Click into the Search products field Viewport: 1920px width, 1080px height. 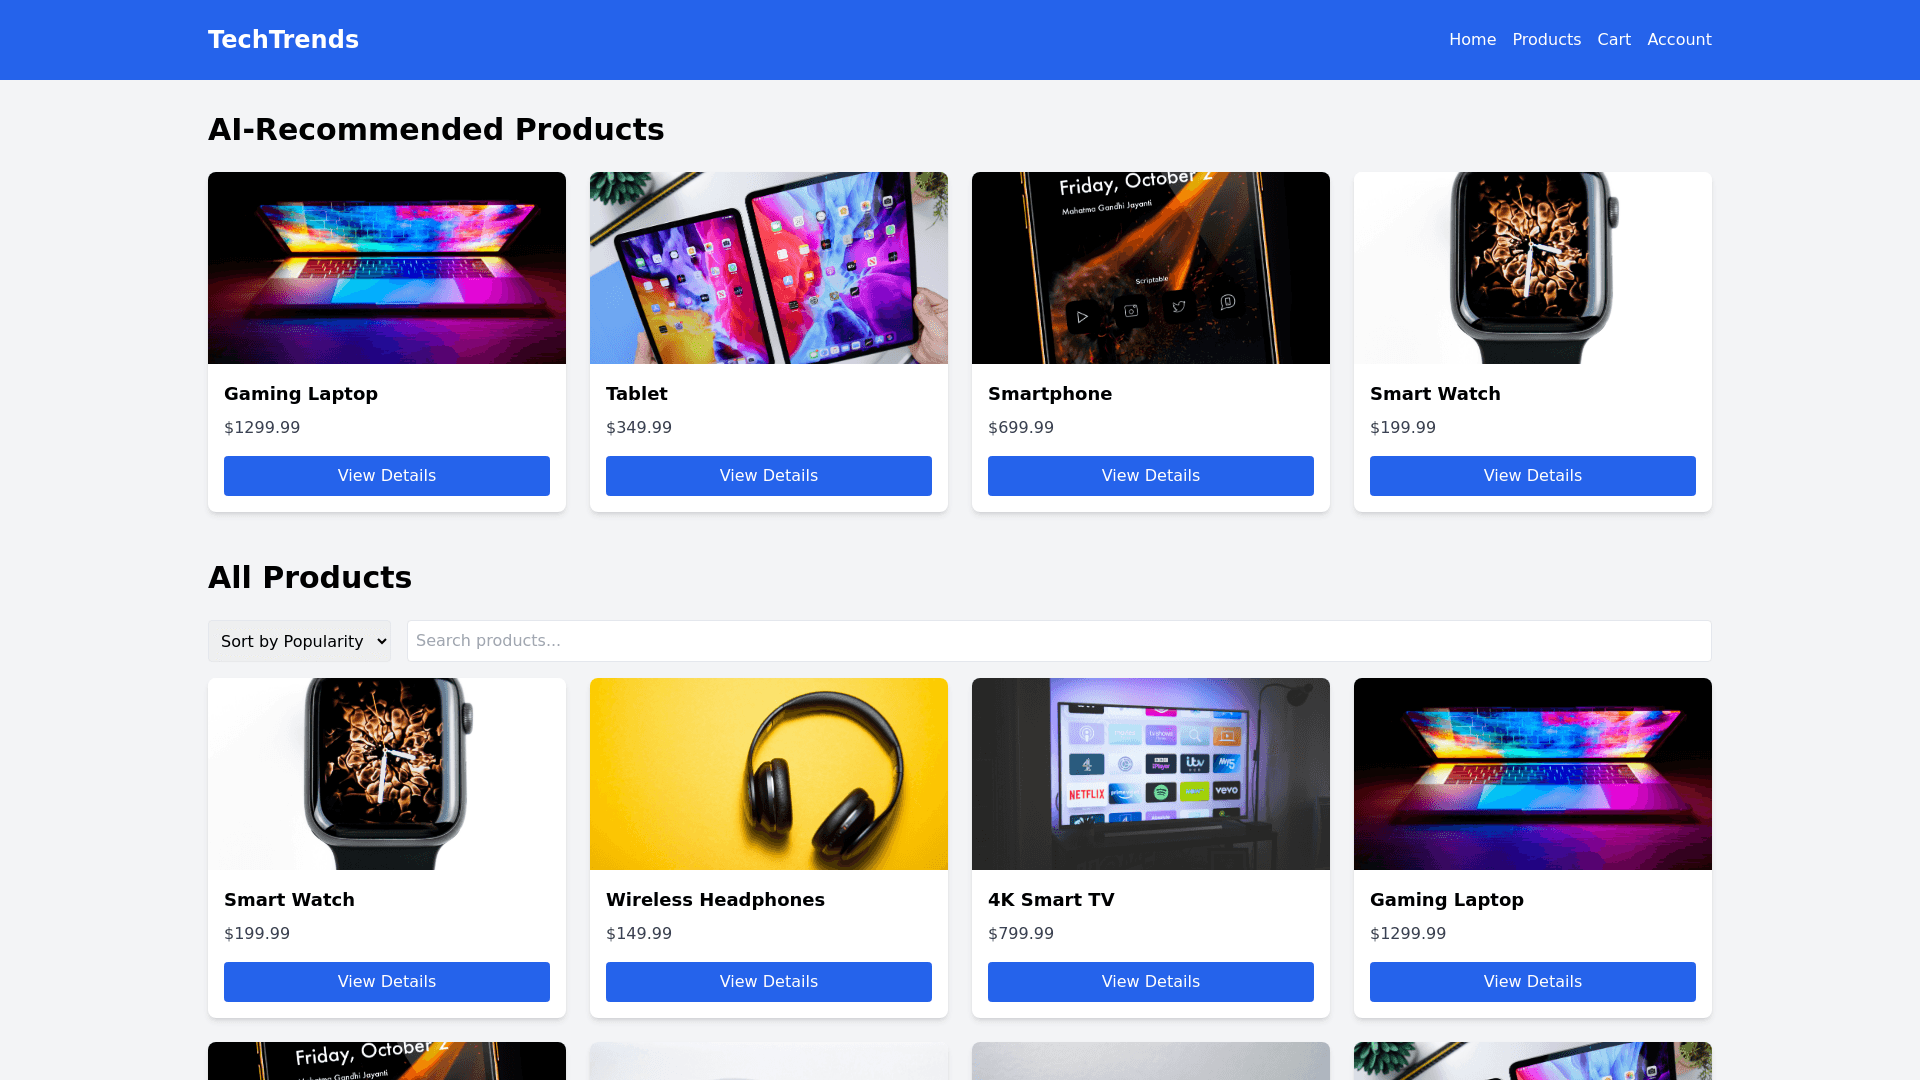1059,641
